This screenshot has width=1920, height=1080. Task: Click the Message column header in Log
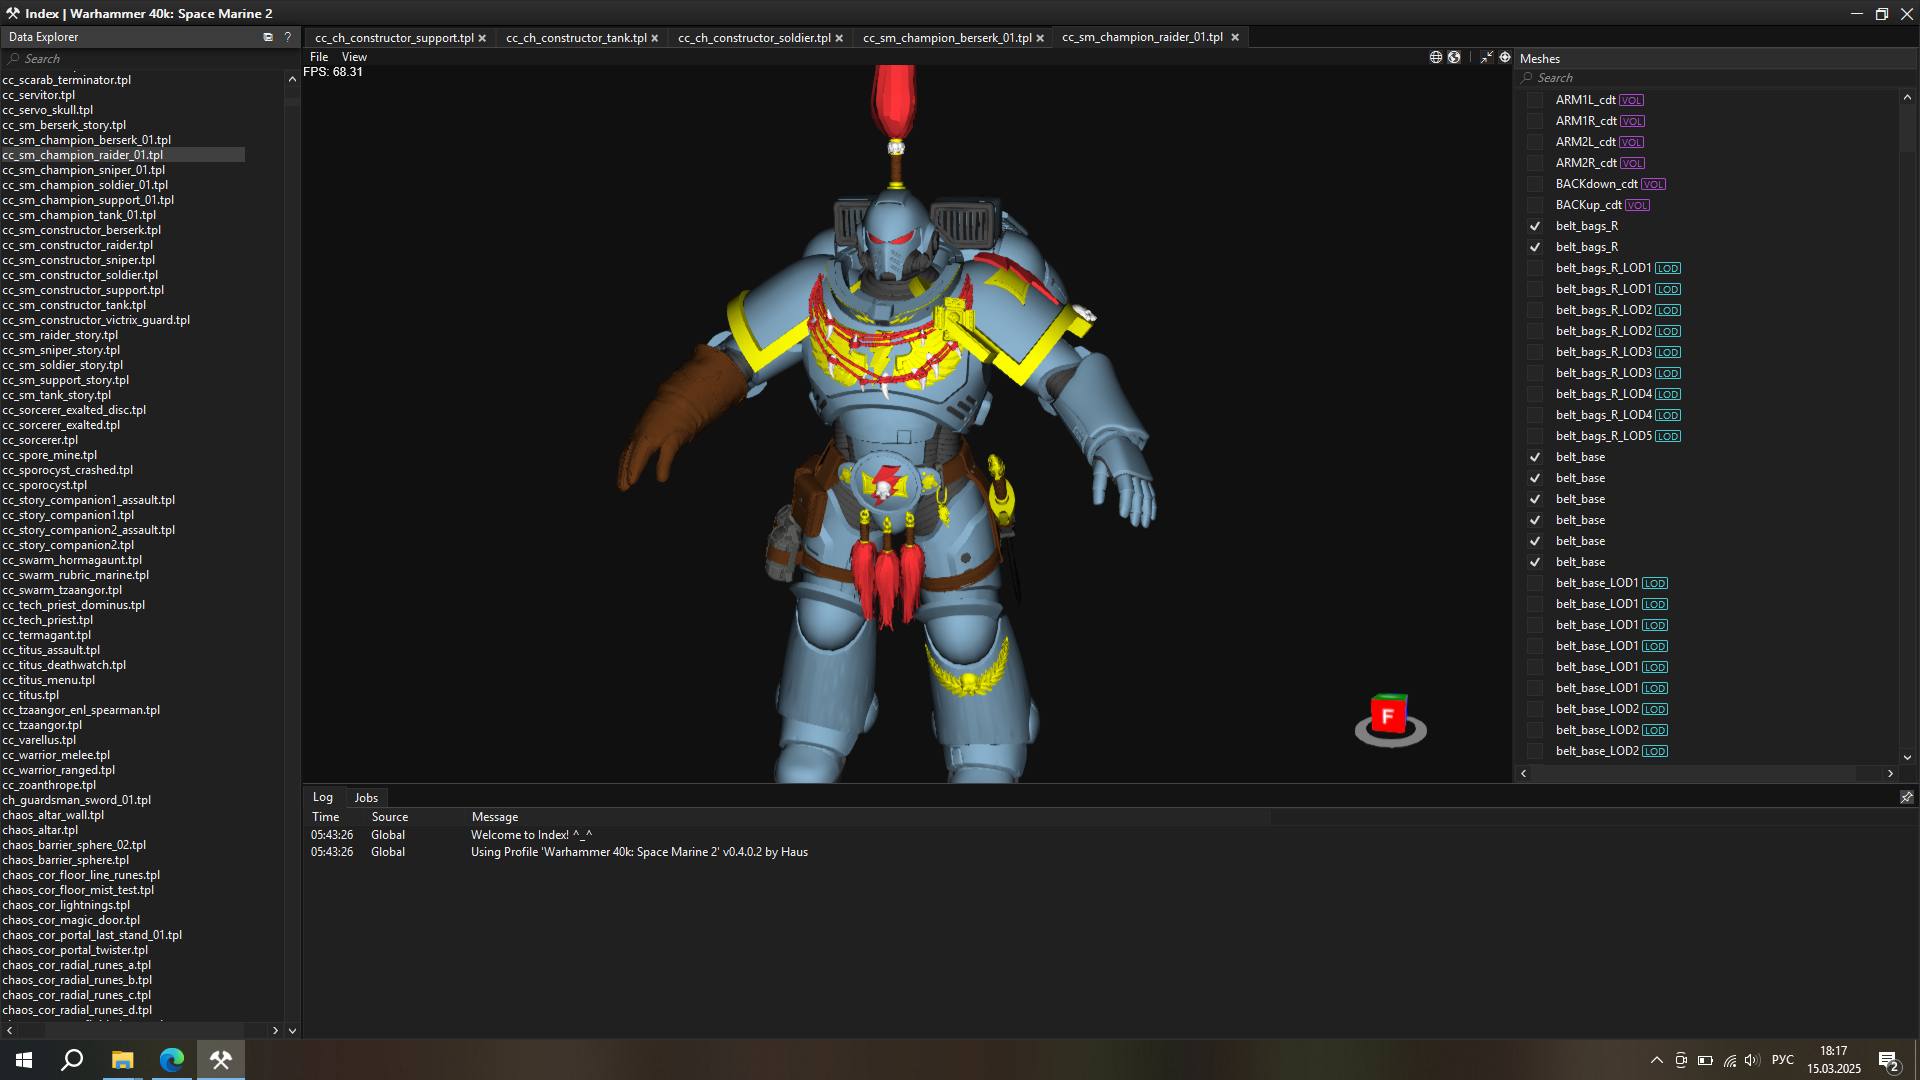click(x=495, y=817)
